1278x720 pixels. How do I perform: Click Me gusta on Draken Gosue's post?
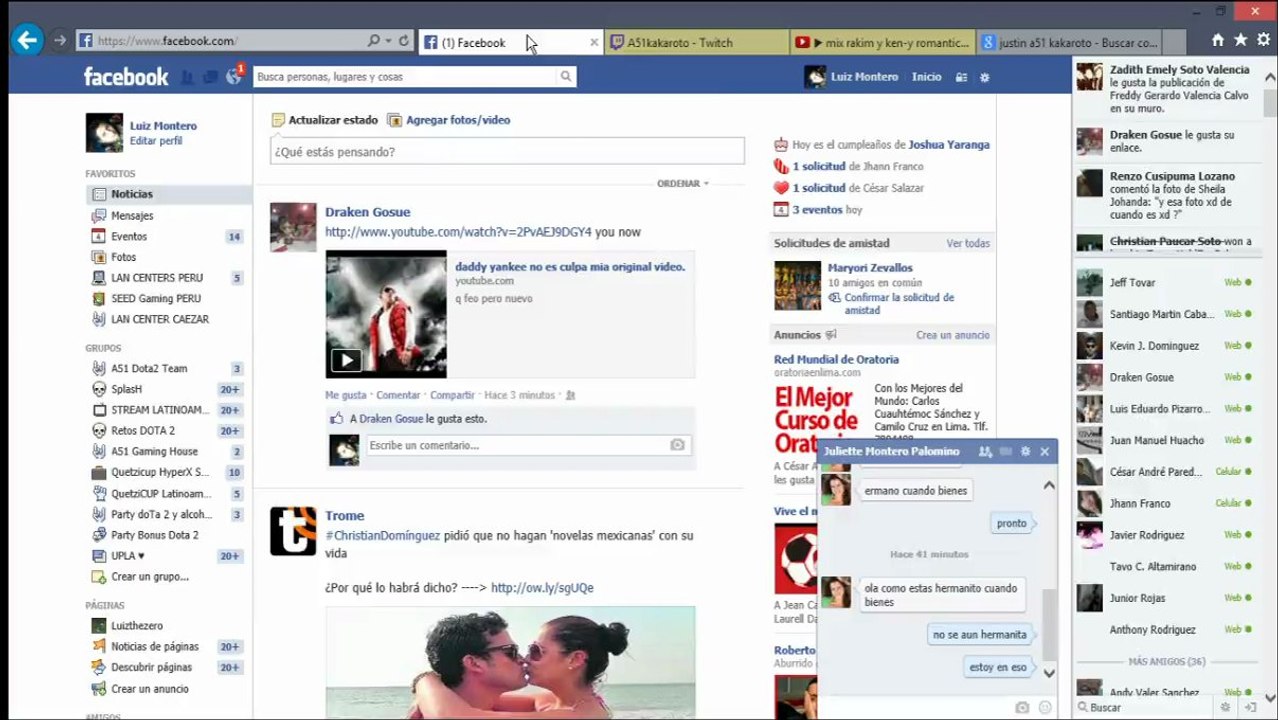pyautogui.click(x=346, y=395)
